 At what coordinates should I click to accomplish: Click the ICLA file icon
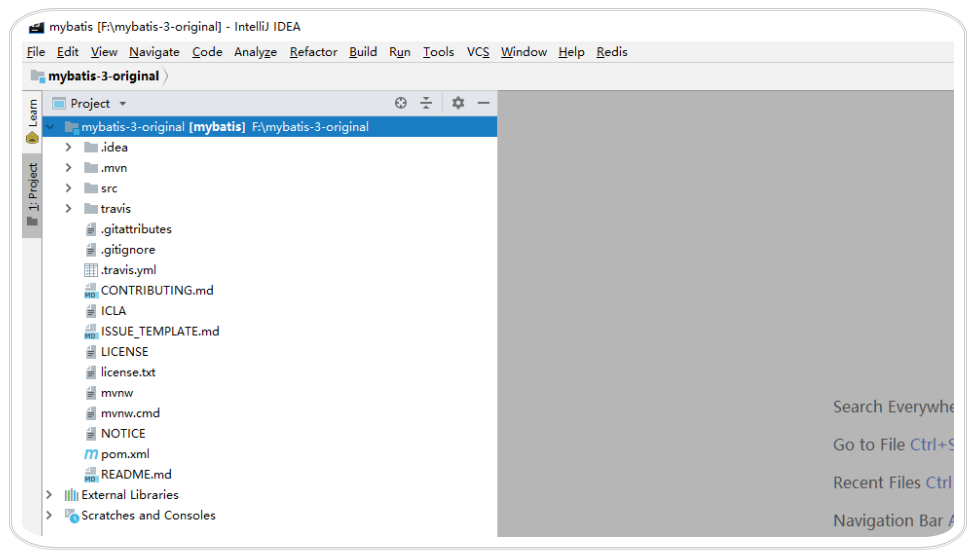point(91,311)
